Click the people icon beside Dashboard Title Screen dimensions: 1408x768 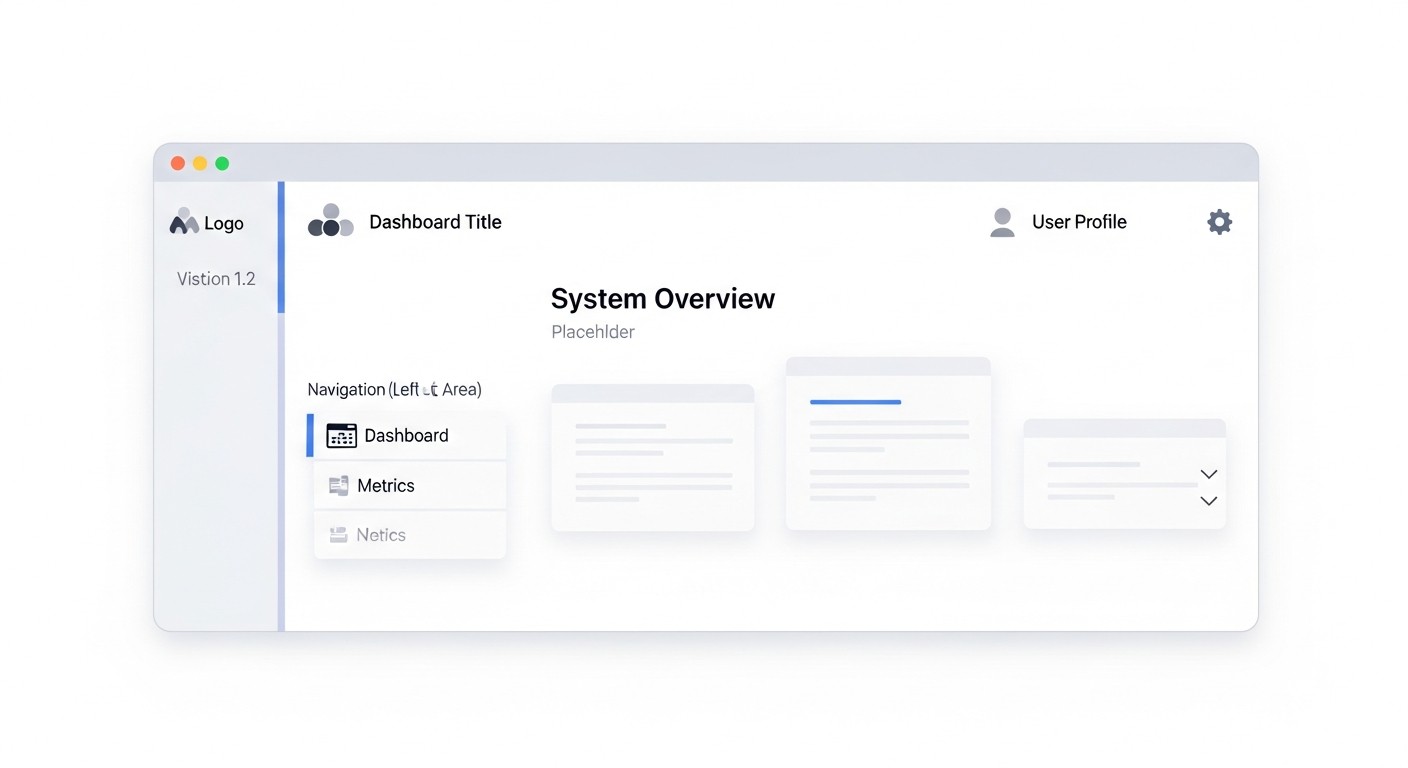[330, 220]
